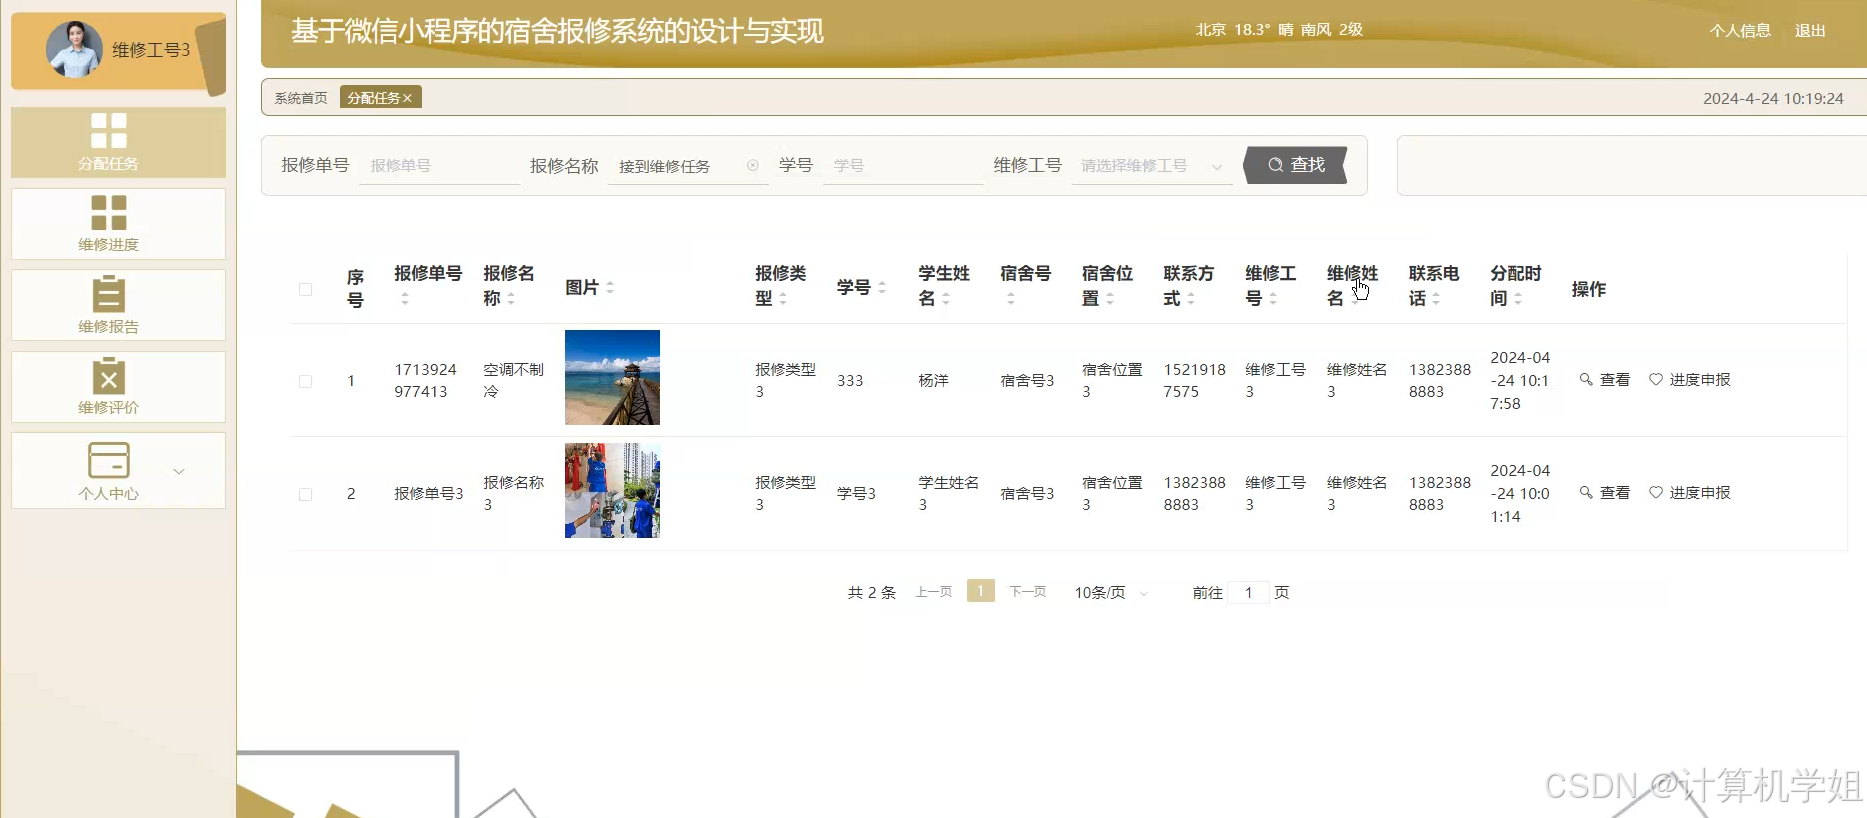Select page 1 in pagination
The width and height of the screenshot is (1867, 818).
981,591
